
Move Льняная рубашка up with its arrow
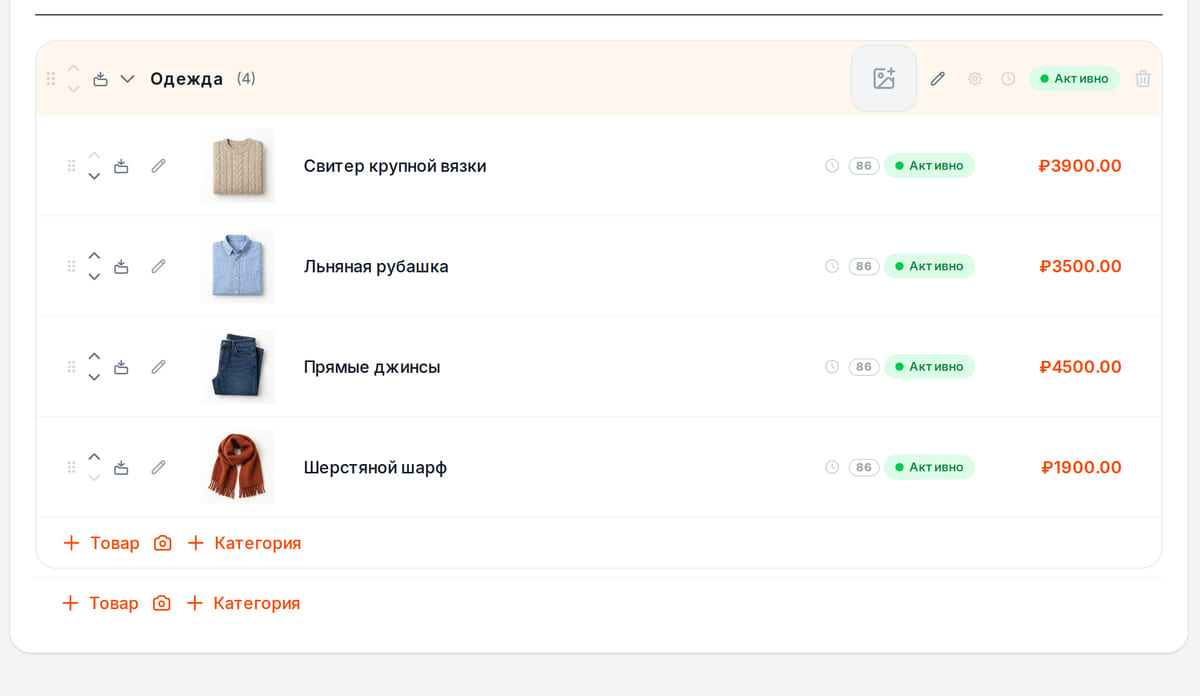[x=94, y=256]
